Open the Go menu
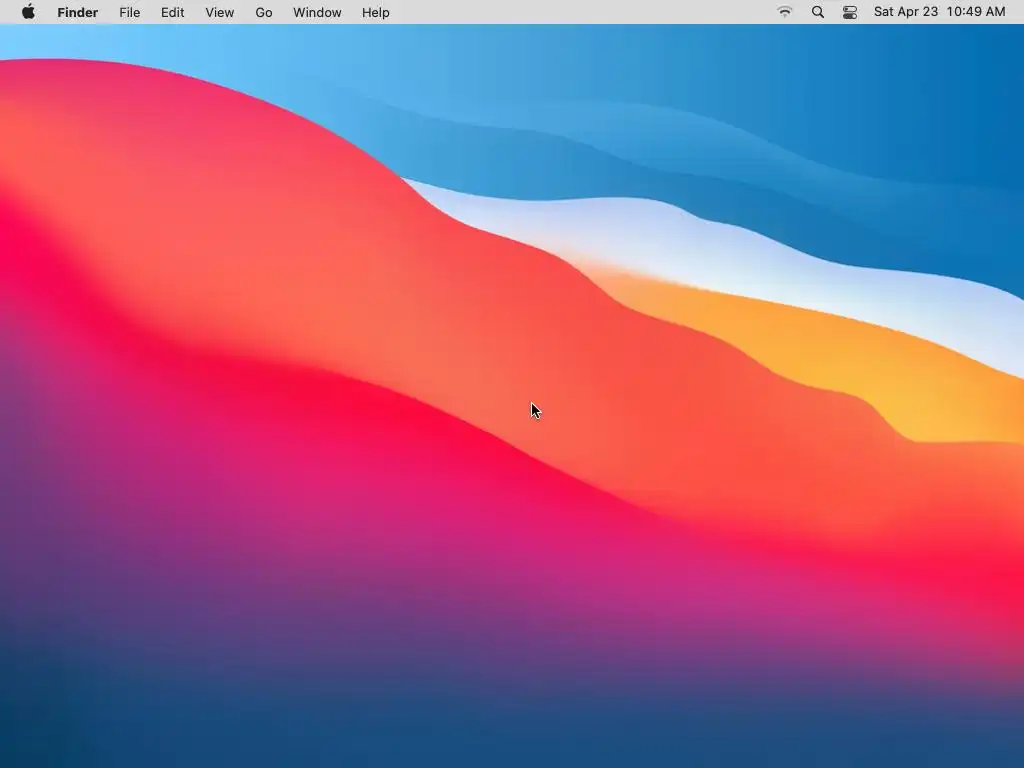Image resolution: width=1024 pixels, height=768 pixels. [264, 12]
